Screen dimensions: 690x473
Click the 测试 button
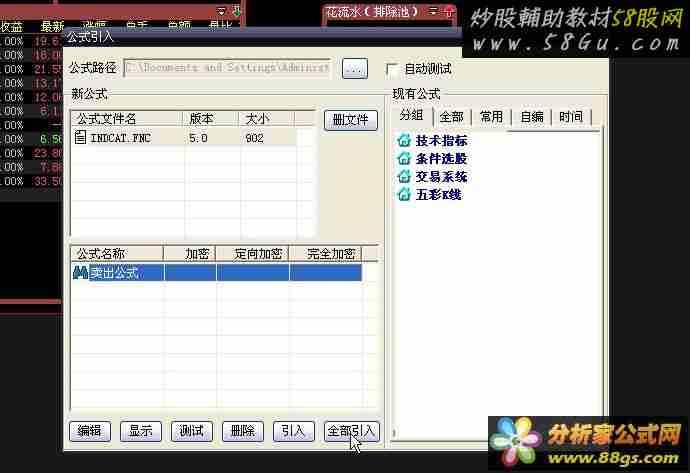coord(191,431)
